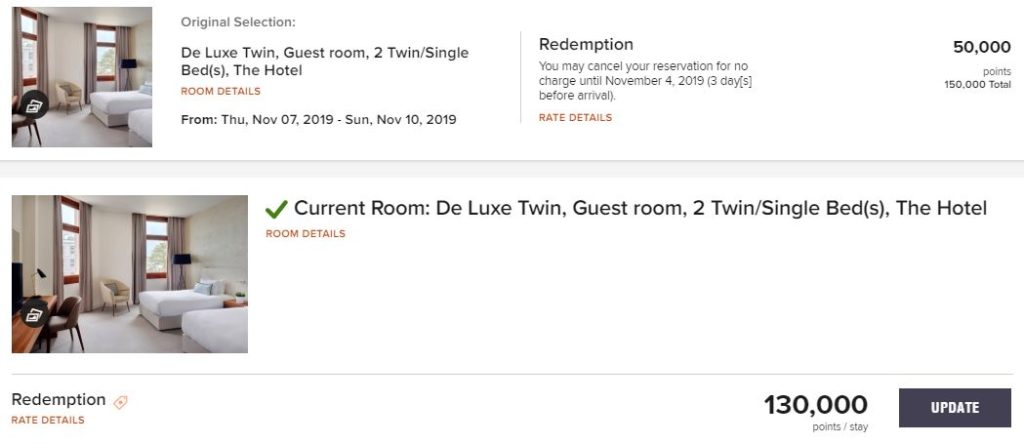
Task: Open Room Details under Current Room heading
Action: [305, 234]
